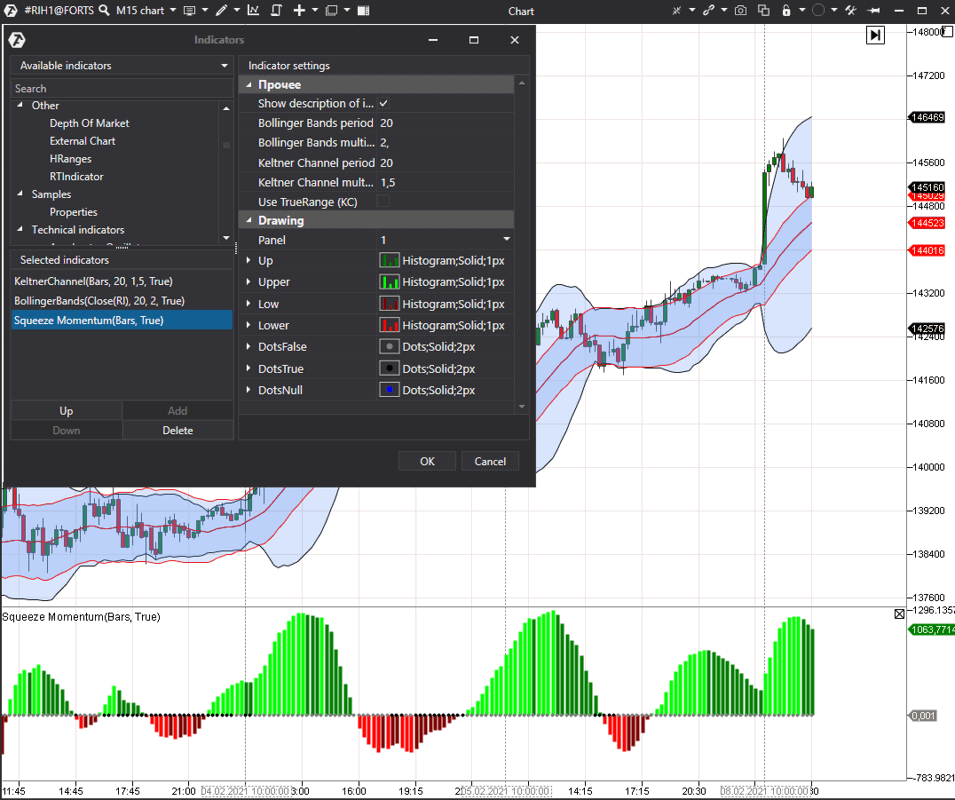Image resolution: width=955 pixels, height=800 pixels.
Task: Open instrument search via magnifier icon
Action: (x=104, y=10)
